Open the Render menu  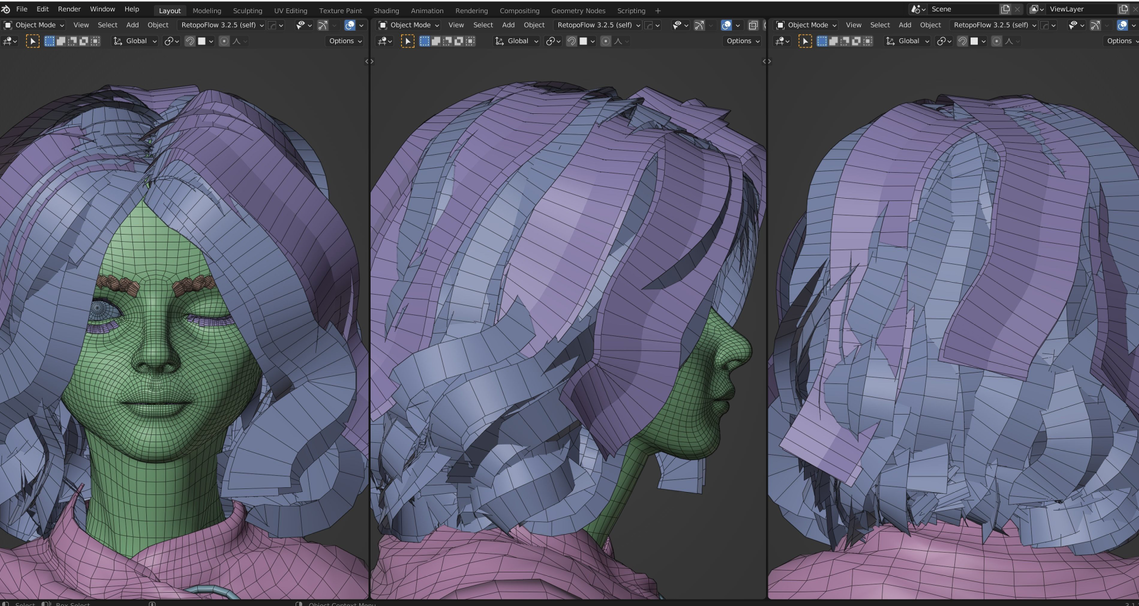[69, 9]
